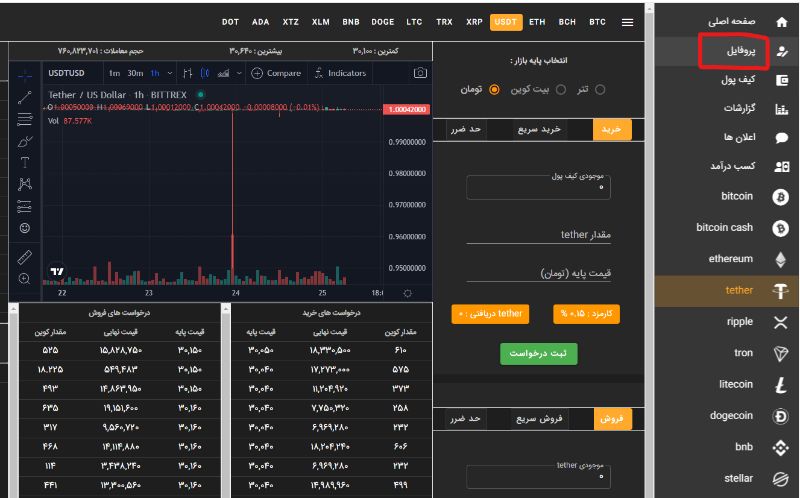Screen dimensions: 800x498
Task: Select the crosshair cursor tool
Action: click(x=24, y=76)
